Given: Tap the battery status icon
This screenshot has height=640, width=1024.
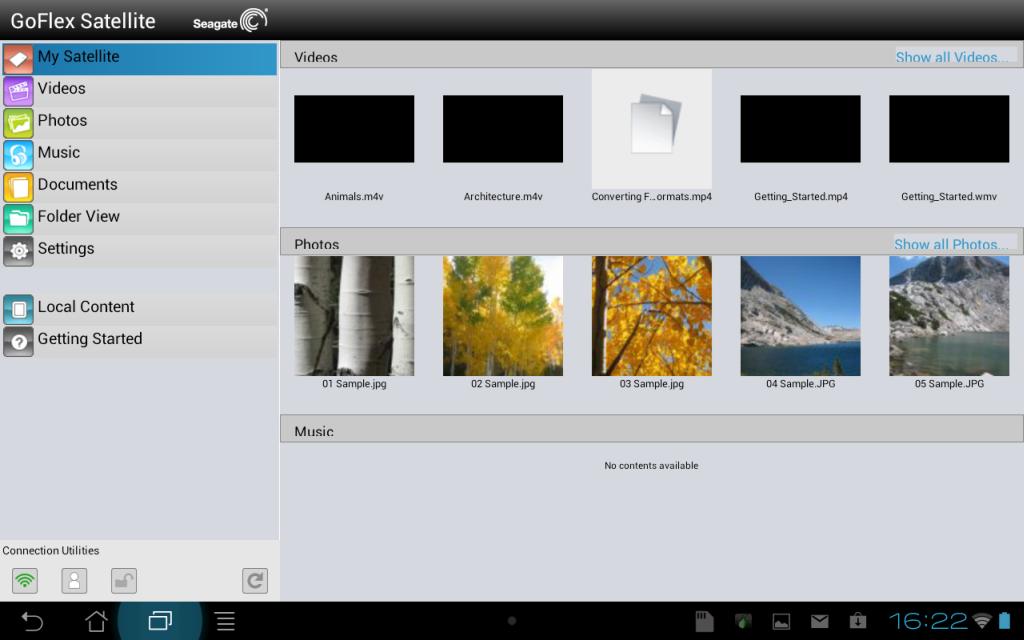Looking at the screenshot, I should pos(1004,620).
